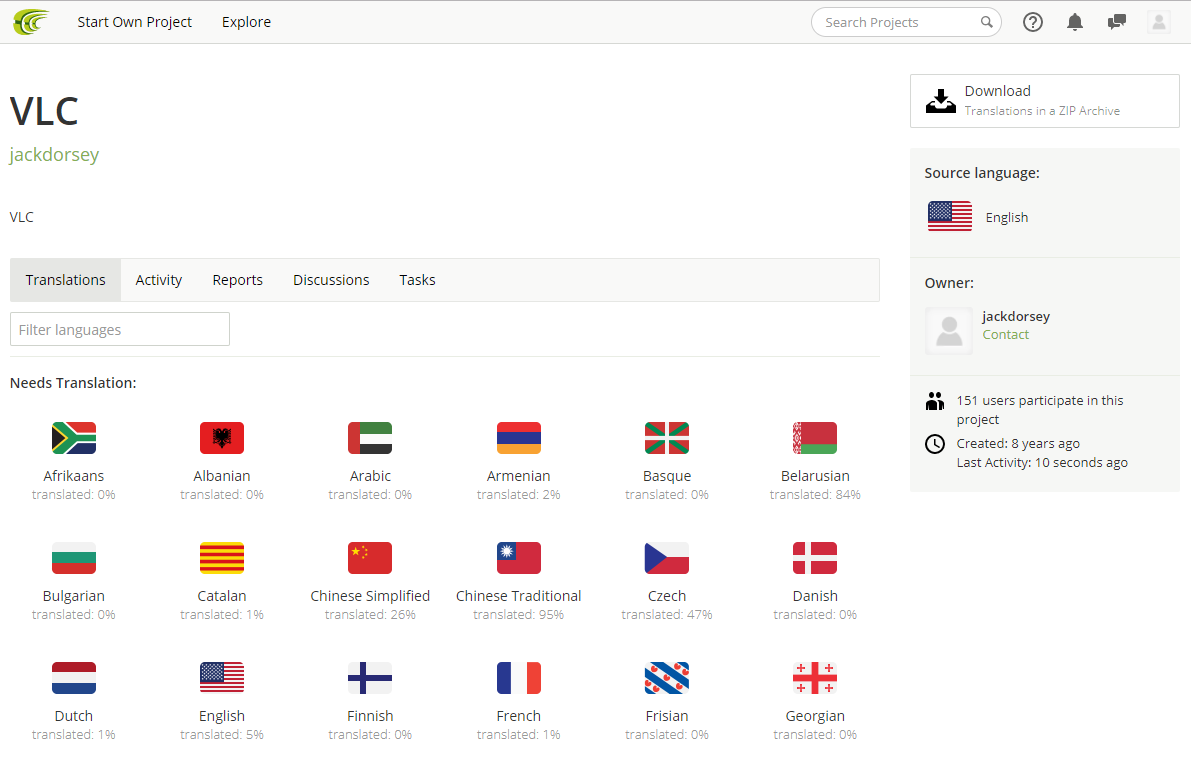Click the Armenian flag icon
Screen dimensions: 1191x770
(519, 438)
